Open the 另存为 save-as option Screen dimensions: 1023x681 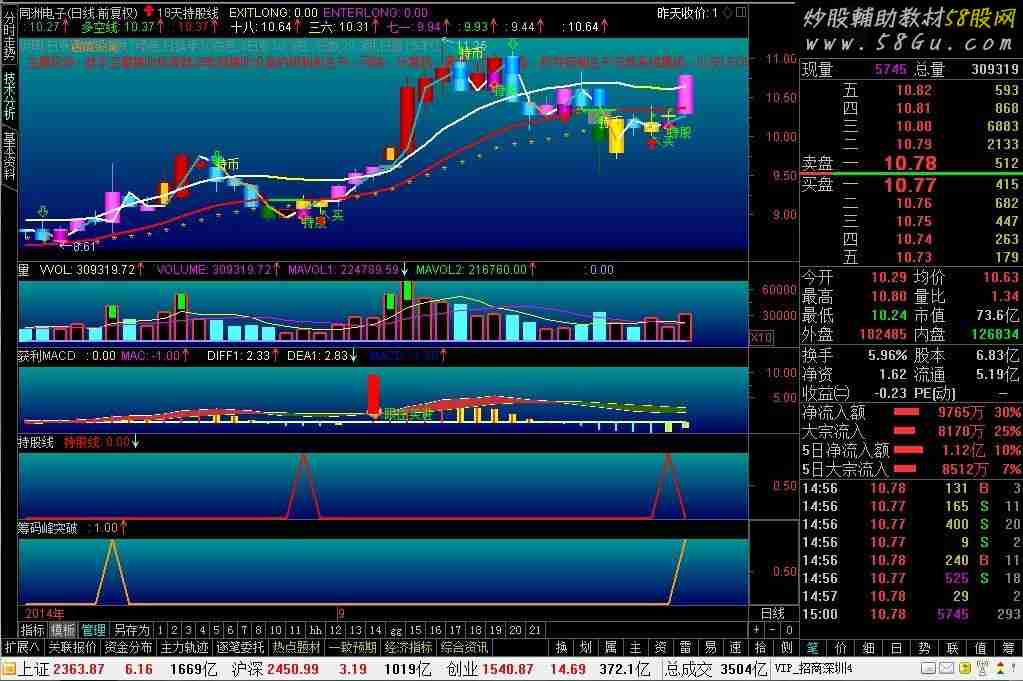pyautogui.click(x=131, y=630)
